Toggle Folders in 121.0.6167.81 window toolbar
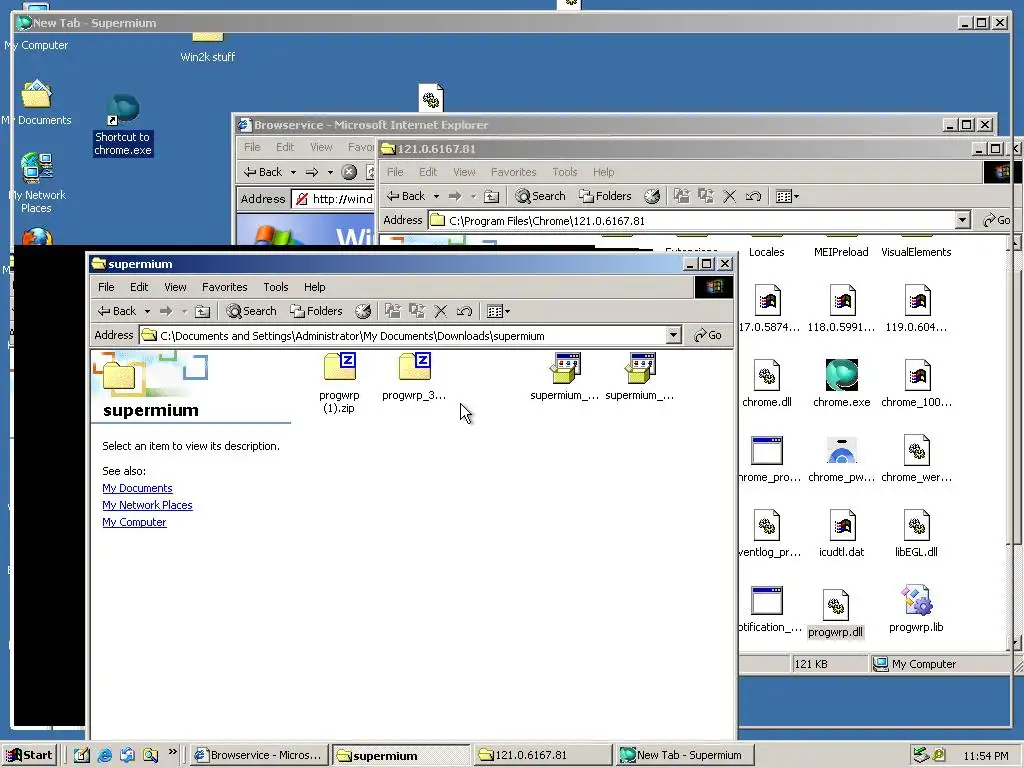 coord(605,196)
